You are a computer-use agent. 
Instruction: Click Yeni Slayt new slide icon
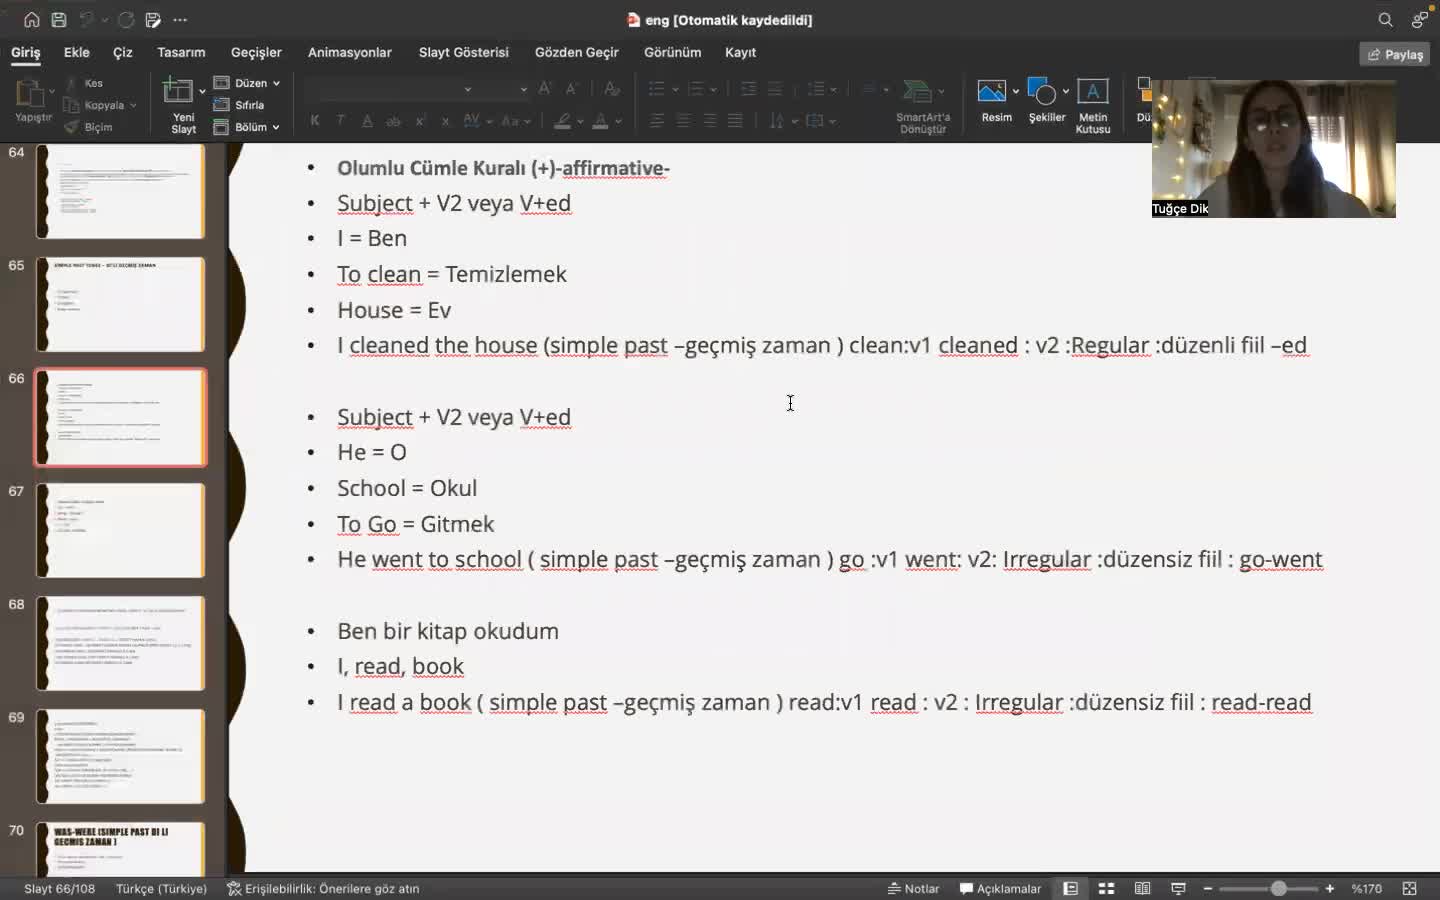(178, 90)
